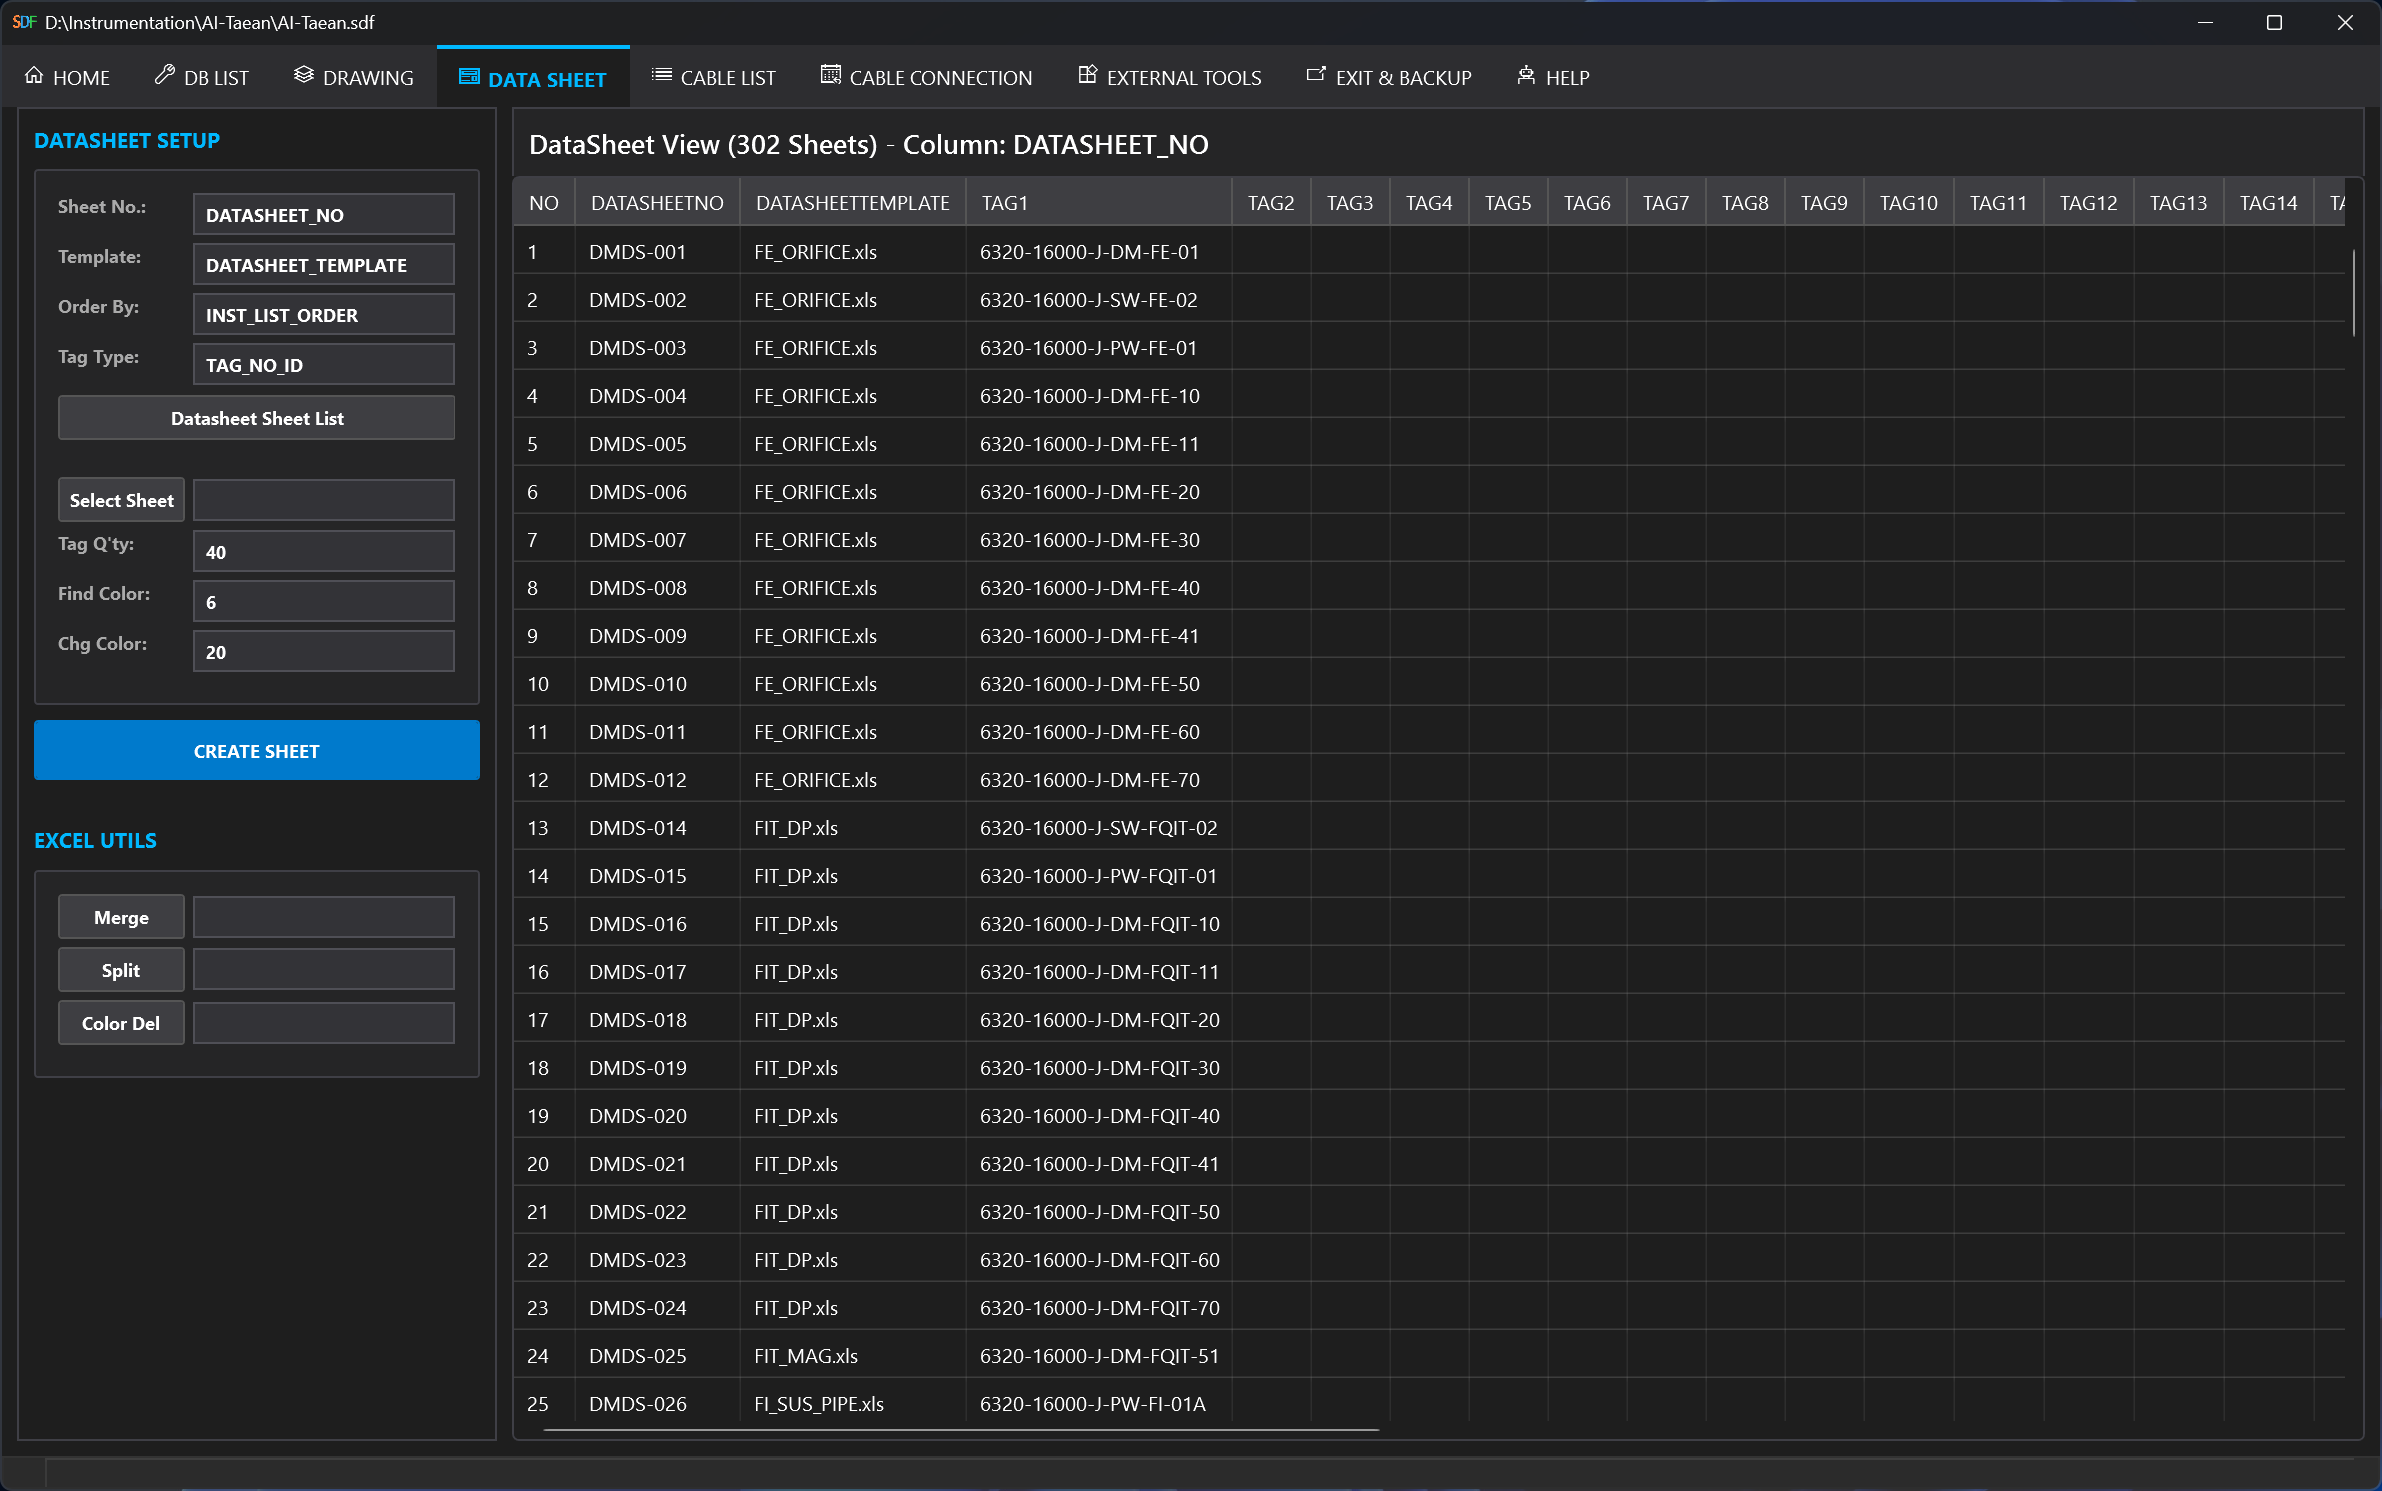Image resolution: width=2382 pixels, height=1491 pixels.
Task: Click the Color Del button
Action: tap(121, 1023)
